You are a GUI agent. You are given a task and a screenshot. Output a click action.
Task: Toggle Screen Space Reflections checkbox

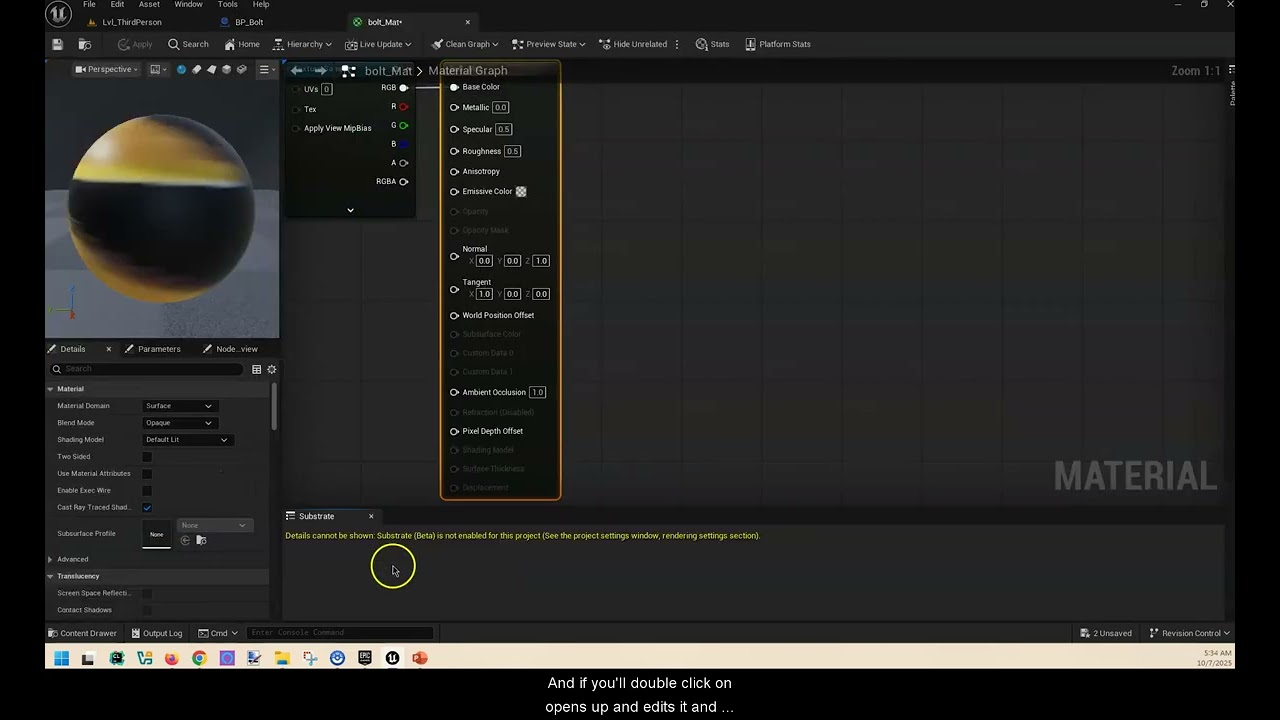[147, 593]
